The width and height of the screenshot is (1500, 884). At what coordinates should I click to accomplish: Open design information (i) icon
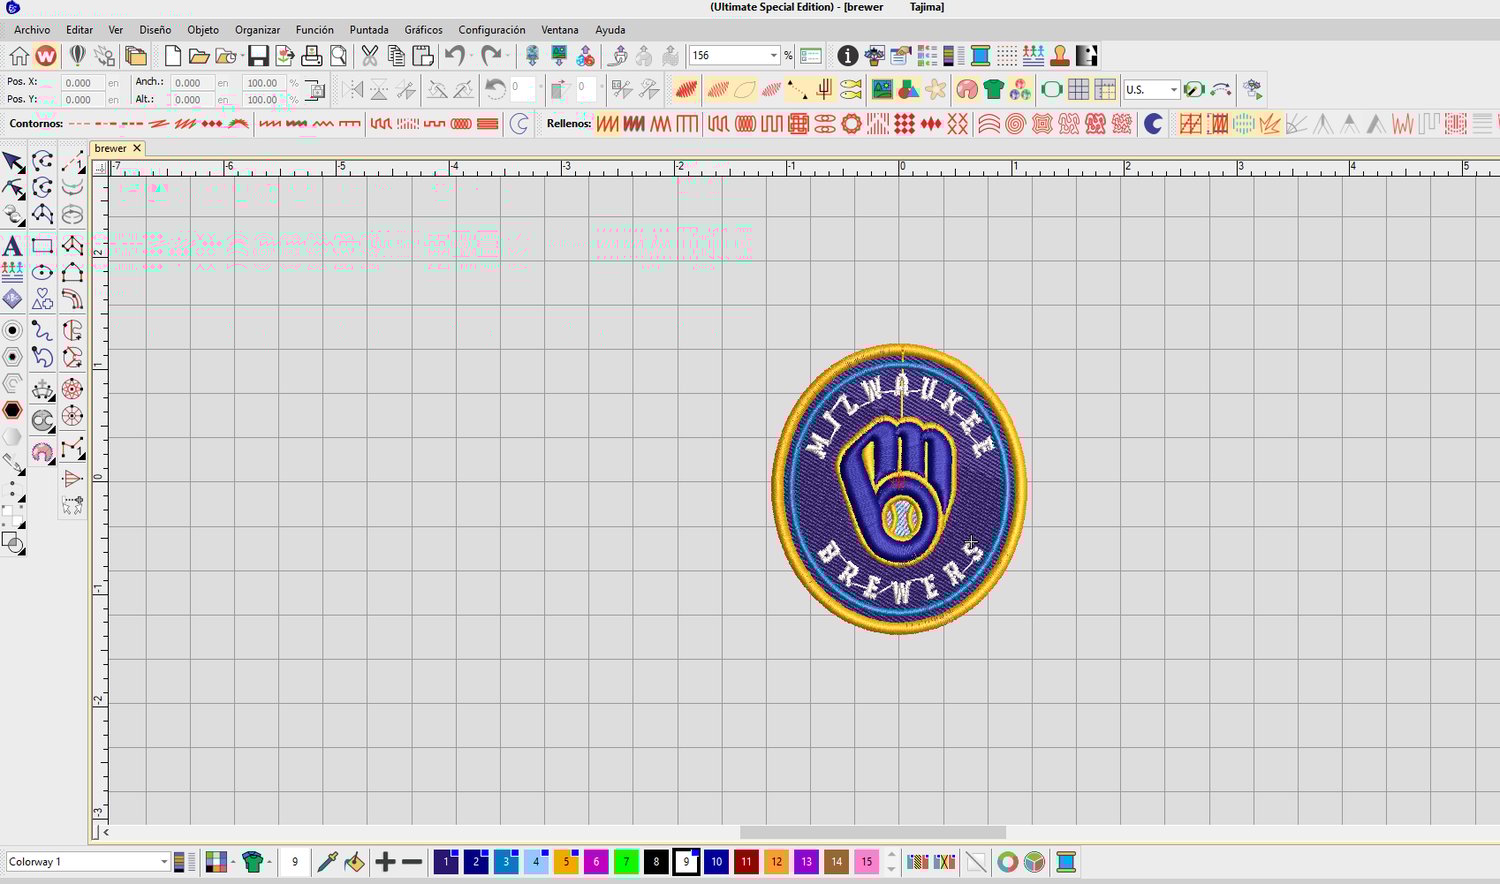[x=847, y=56]
